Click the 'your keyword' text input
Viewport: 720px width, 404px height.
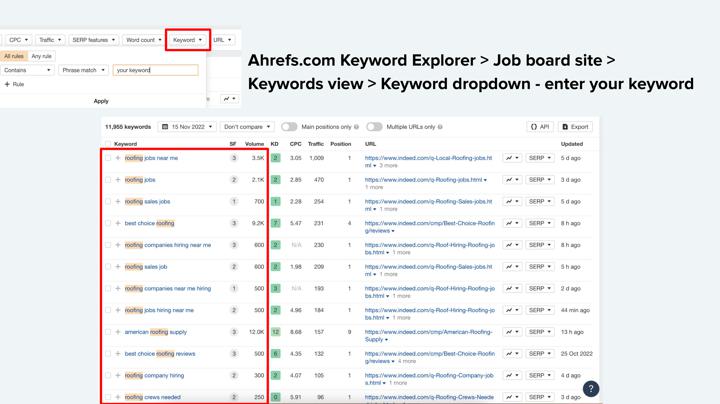click(x=156, y=70)
